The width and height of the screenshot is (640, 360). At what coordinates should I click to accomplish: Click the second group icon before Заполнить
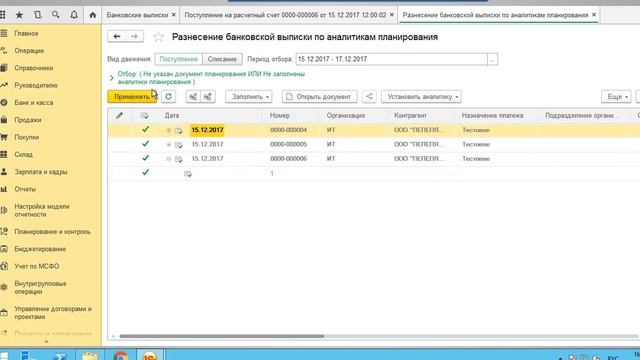(208, 97)
